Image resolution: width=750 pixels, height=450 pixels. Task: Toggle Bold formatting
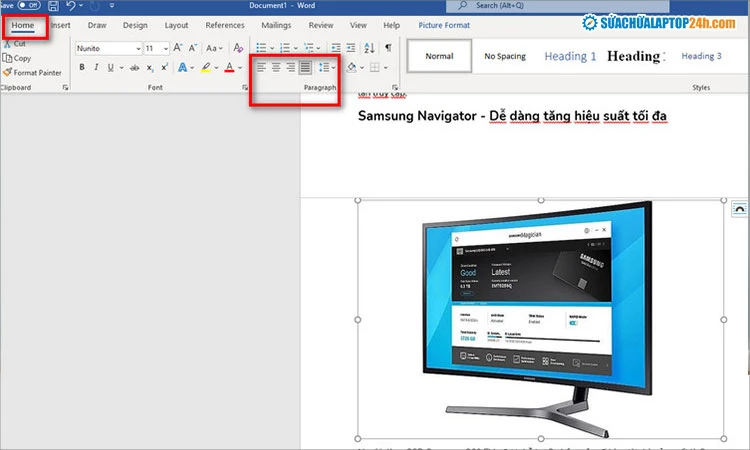[x=82, y=67]
